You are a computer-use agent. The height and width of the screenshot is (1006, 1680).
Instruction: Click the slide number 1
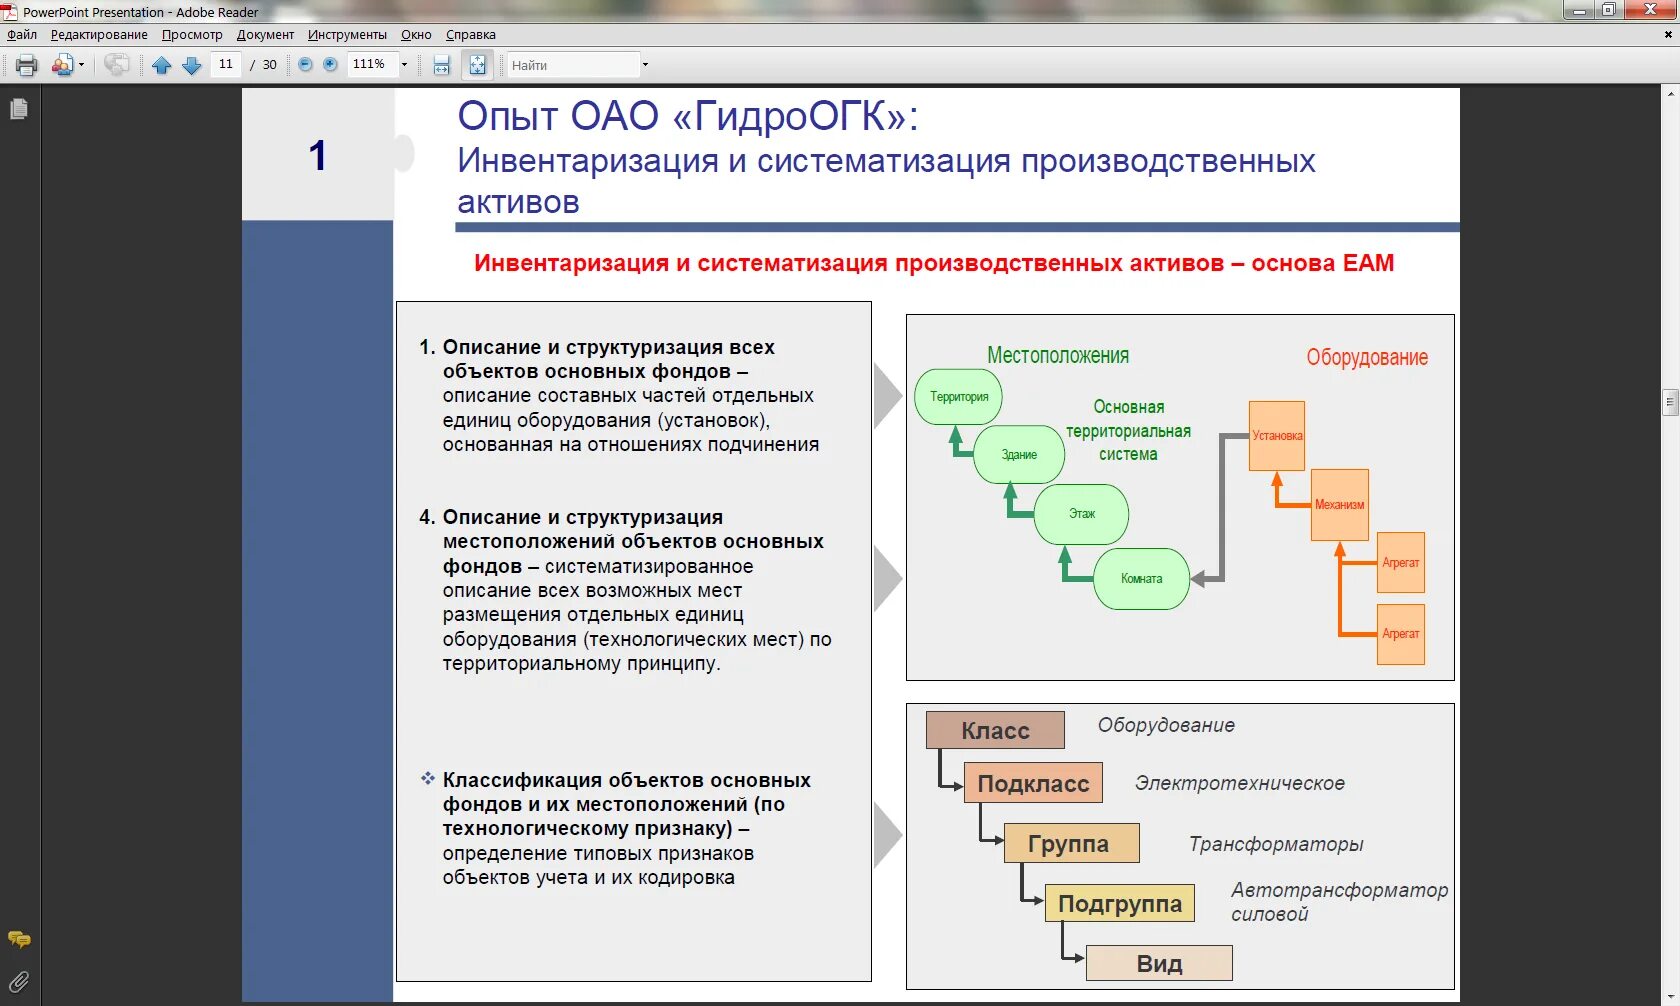click(x=318, y=156)
